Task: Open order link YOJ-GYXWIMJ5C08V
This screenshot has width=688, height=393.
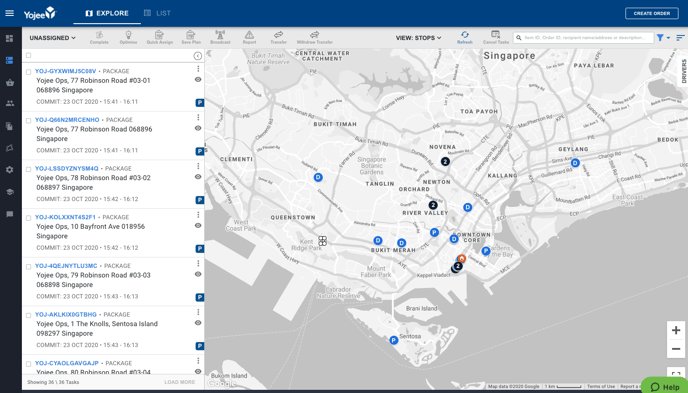Action: (x=65, y=71)
